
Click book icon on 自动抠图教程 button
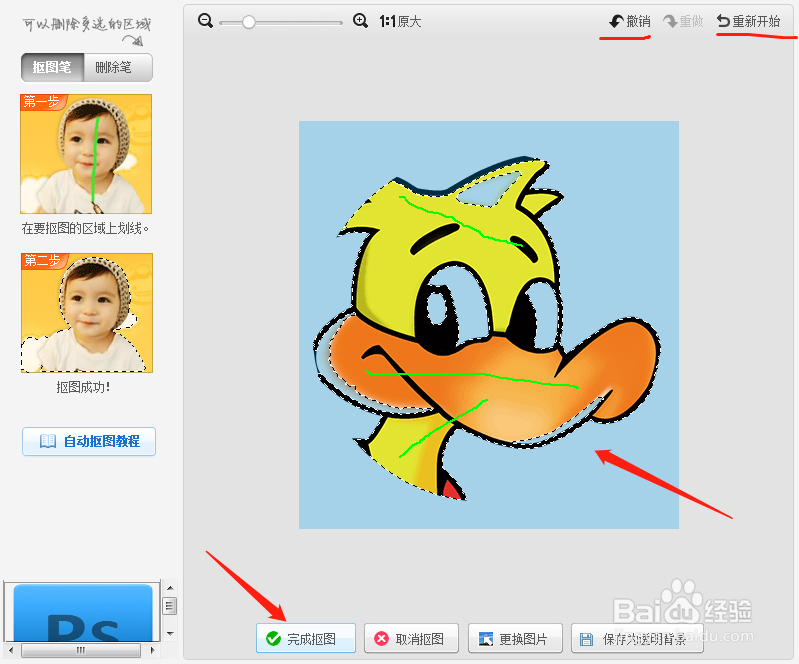[48, 441]
